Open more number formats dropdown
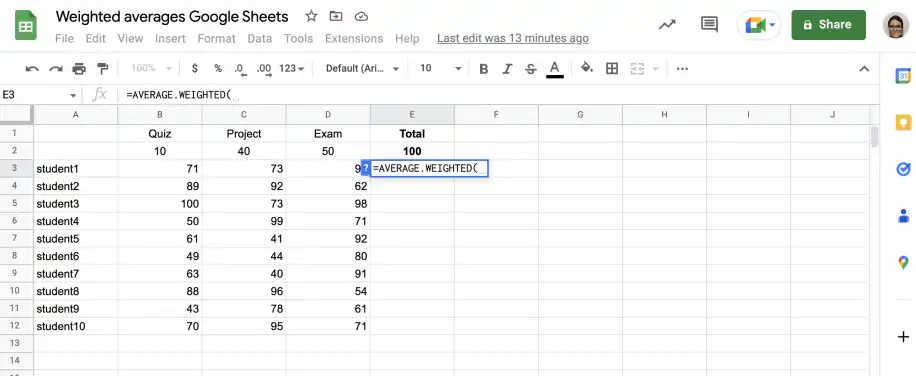 (x=292, y=68)
